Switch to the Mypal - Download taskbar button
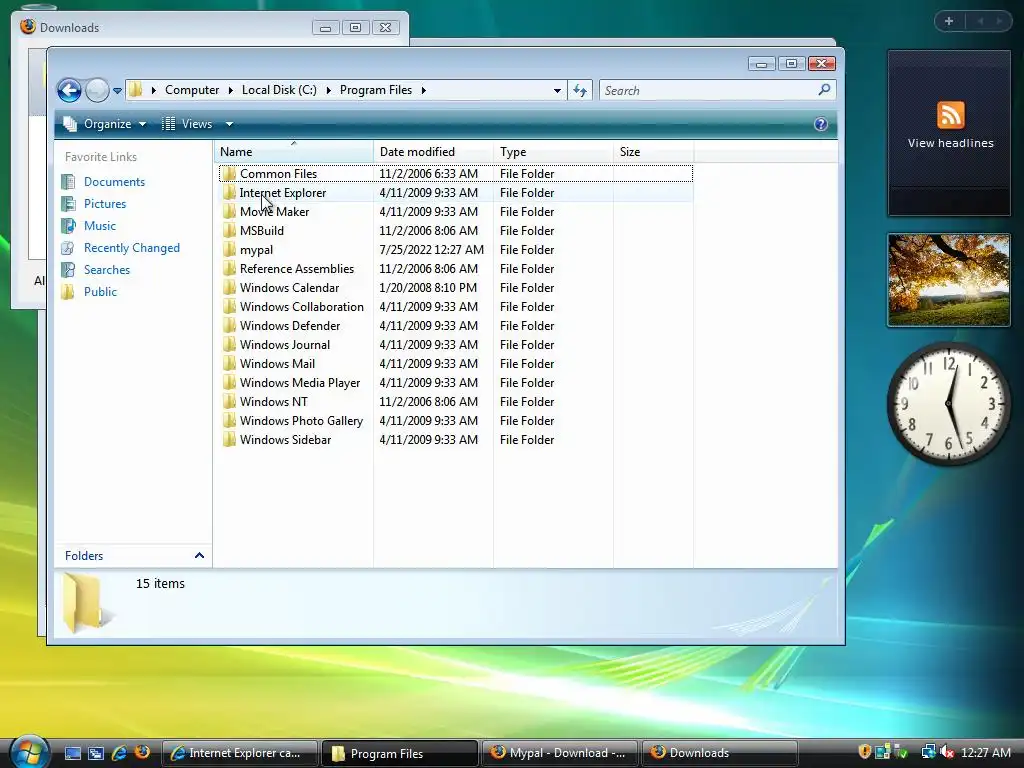This screenshot has height=768, width=1024. point(560,753)
